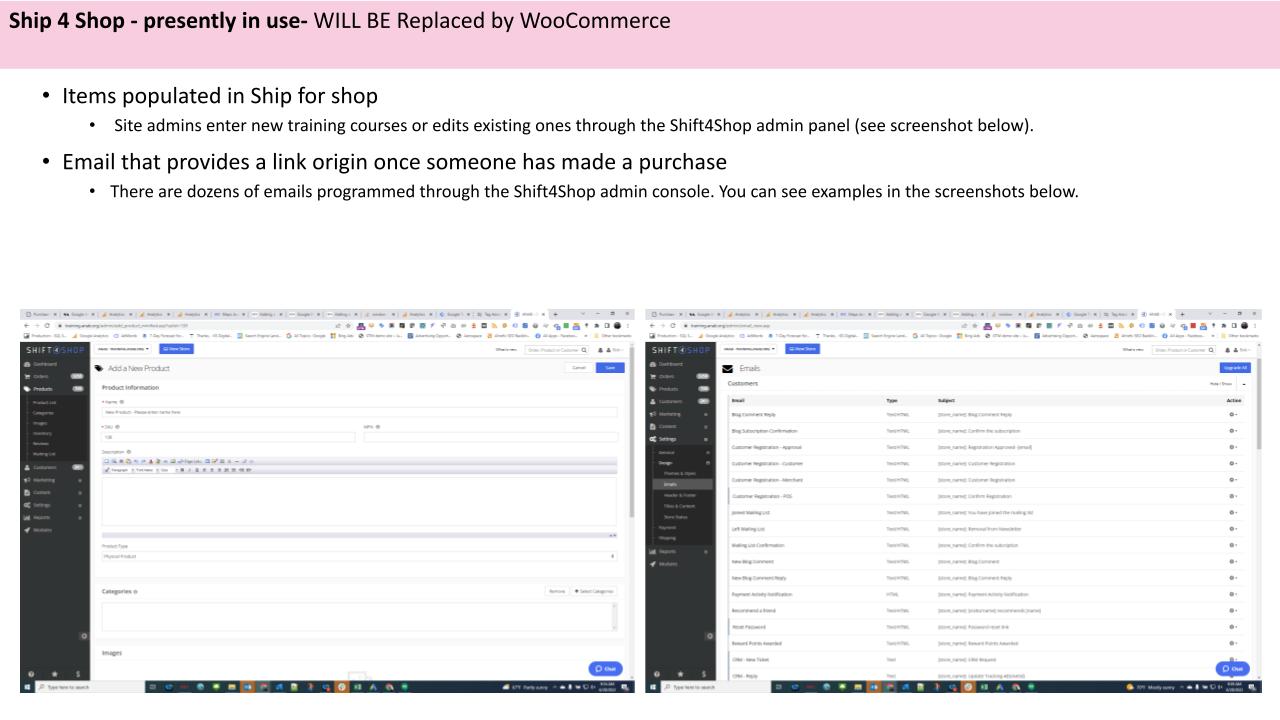Collapse the Customers section with the Hide/Show arrow

(x=1245, y=384)
